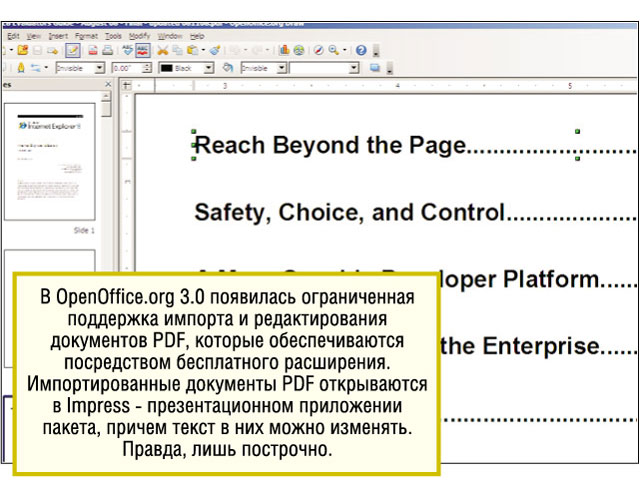Viewport: 640px width, 482px height.
Task: Click the Line pencil icon
Action: click(21, 68)
